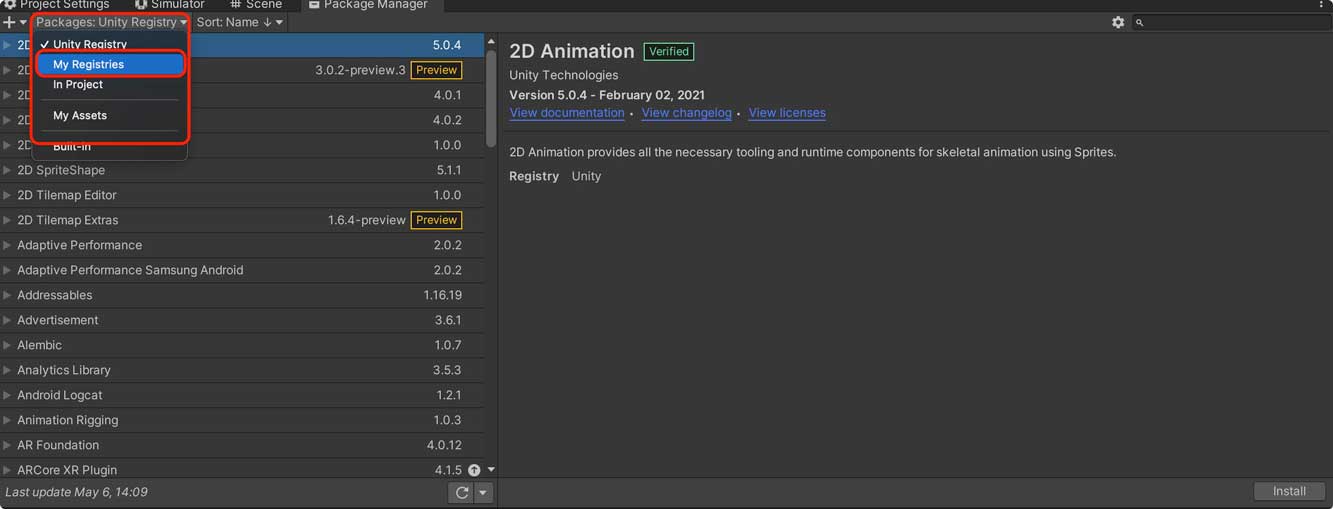Click the Preview badge beside 3.0.2-preview.3
The image size is (1333, 509).
[x=437, y=70]
